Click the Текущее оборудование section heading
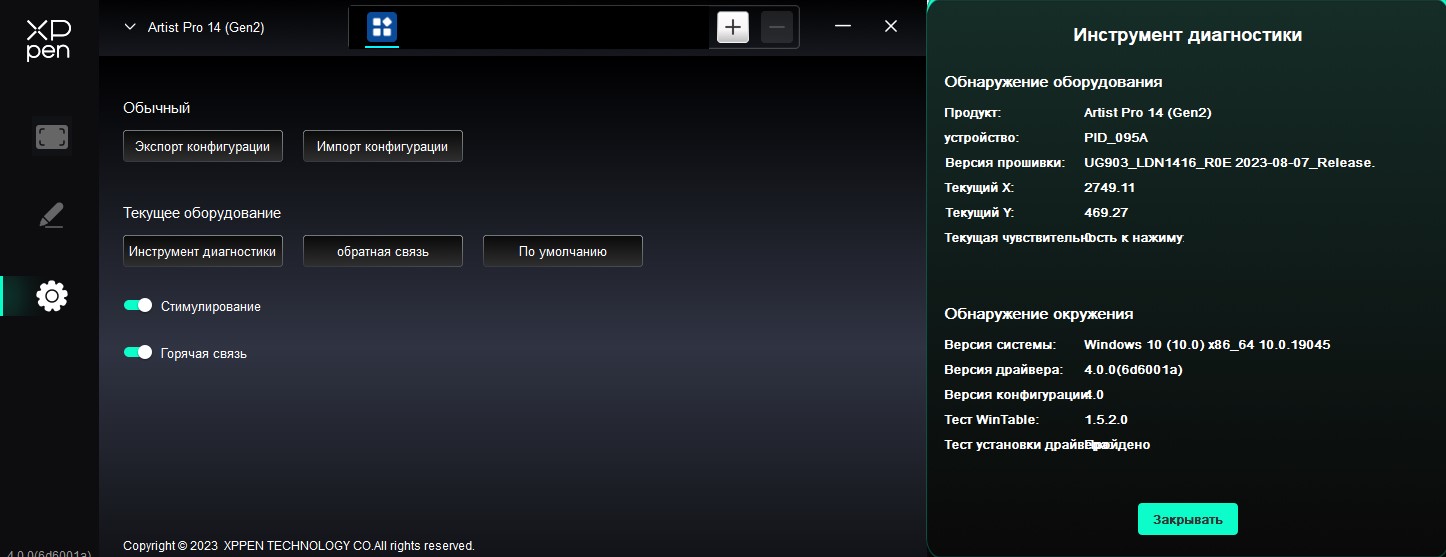 coord(202,213)
